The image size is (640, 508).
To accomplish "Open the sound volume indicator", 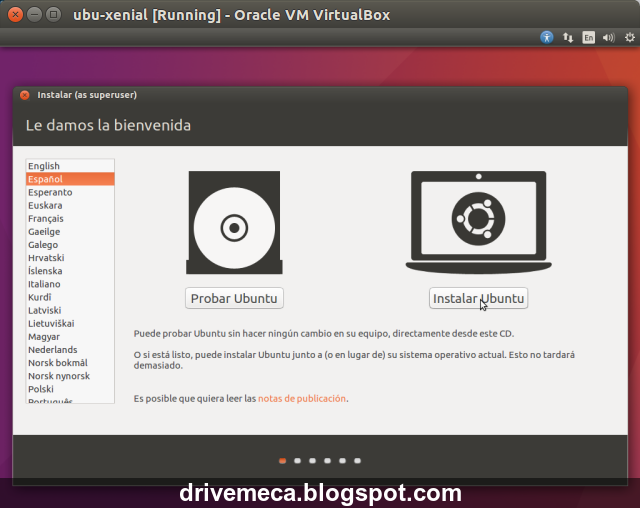I will 609,38.
